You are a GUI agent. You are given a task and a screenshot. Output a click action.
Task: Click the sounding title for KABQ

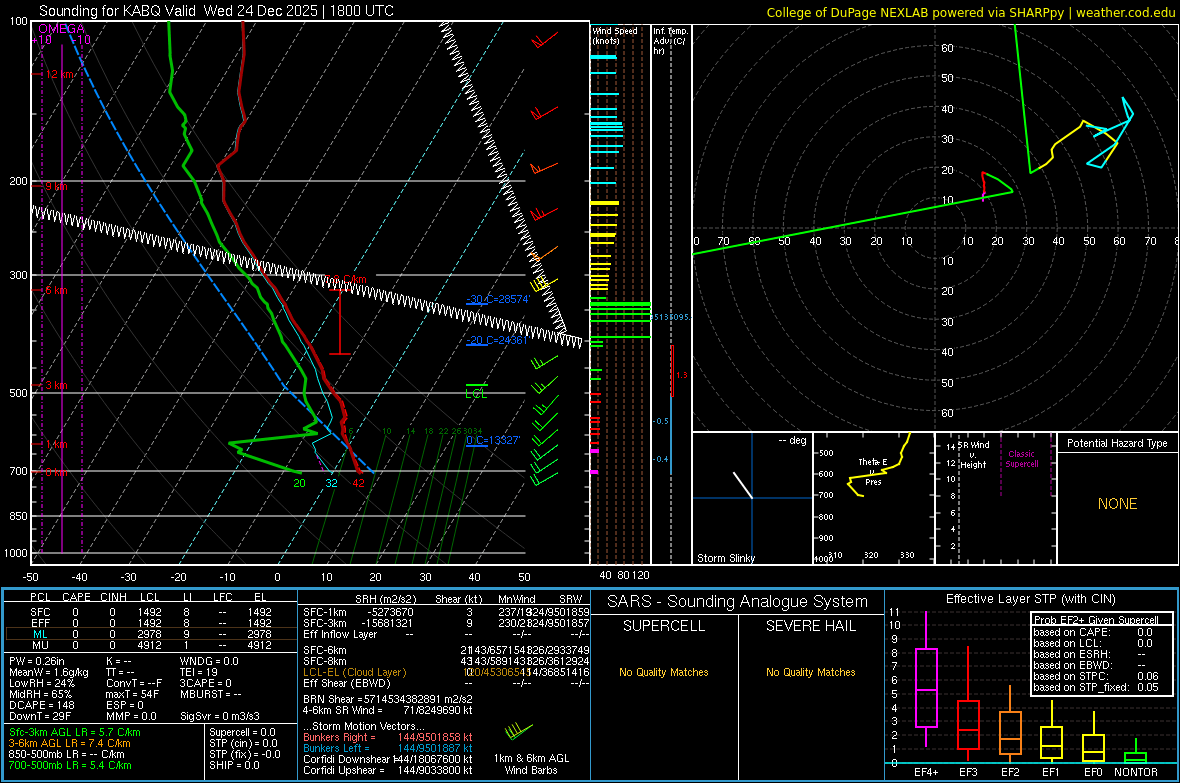coord(216,11)
